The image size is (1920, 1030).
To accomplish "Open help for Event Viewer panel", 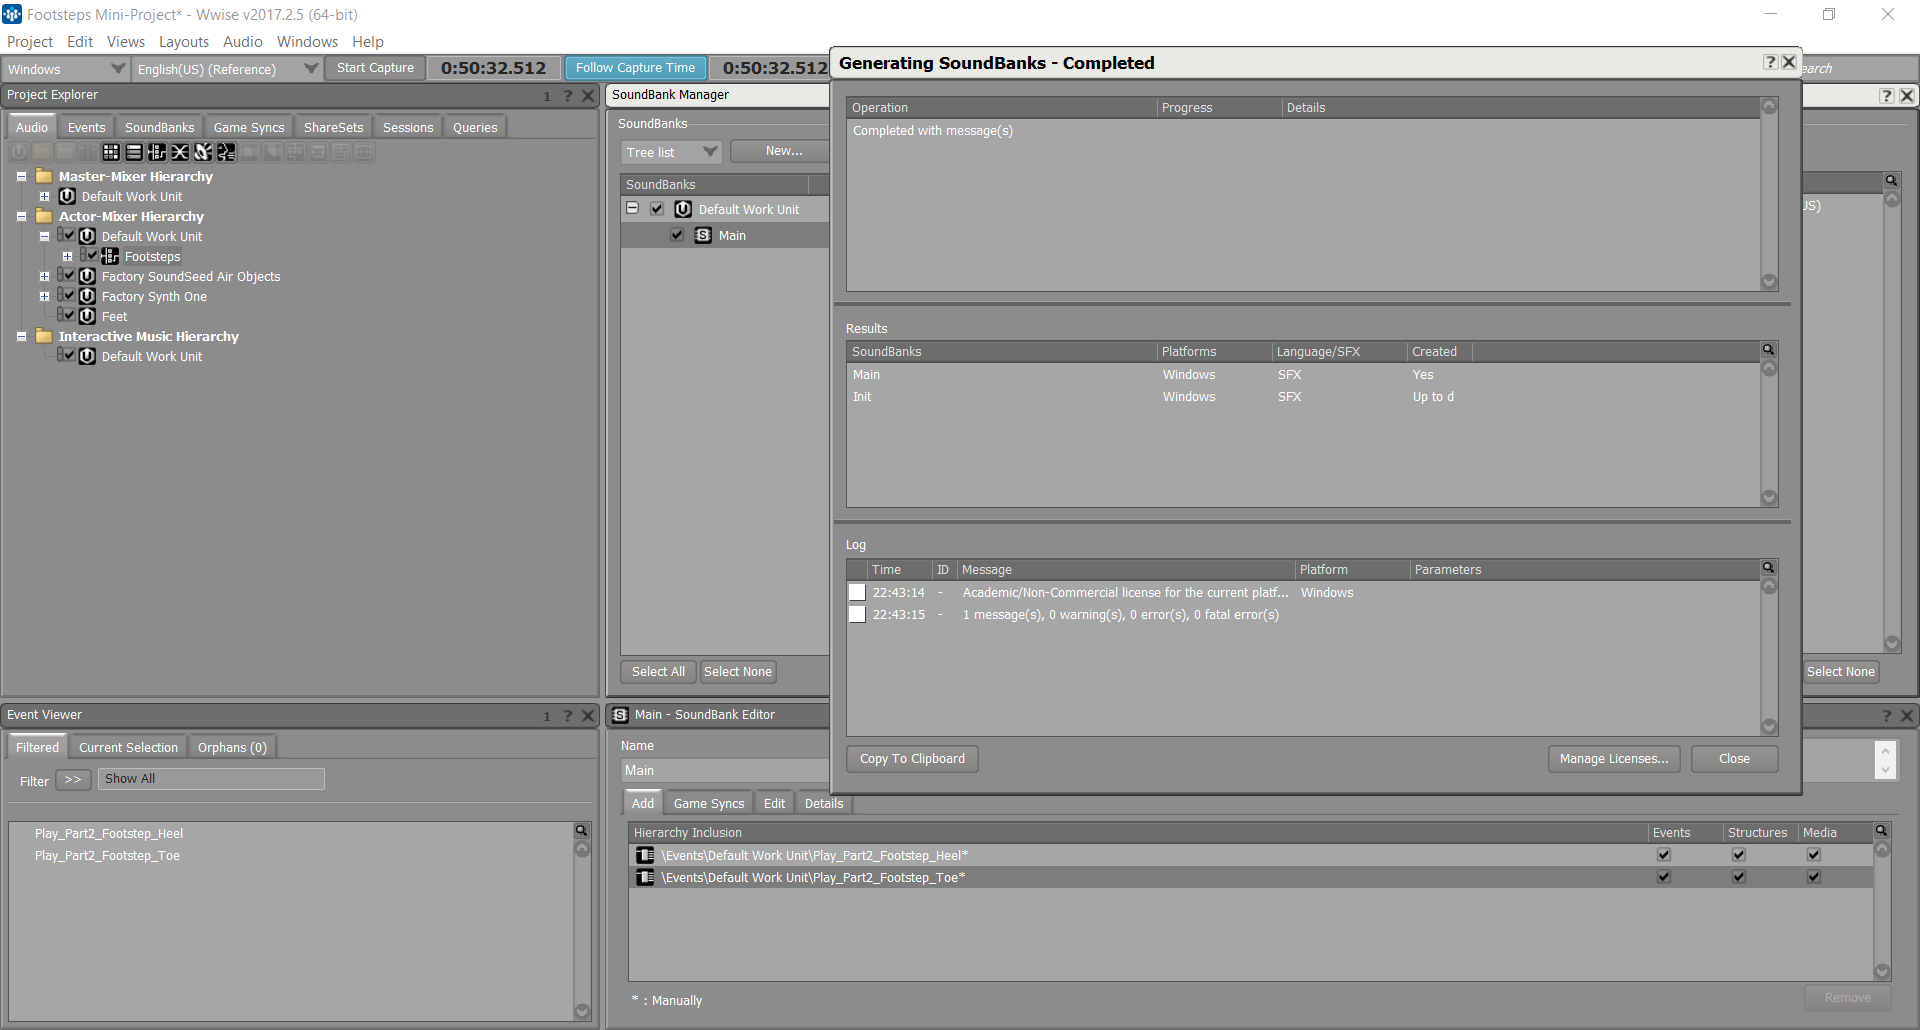I will pyautogui.click(x=567, y=716).
